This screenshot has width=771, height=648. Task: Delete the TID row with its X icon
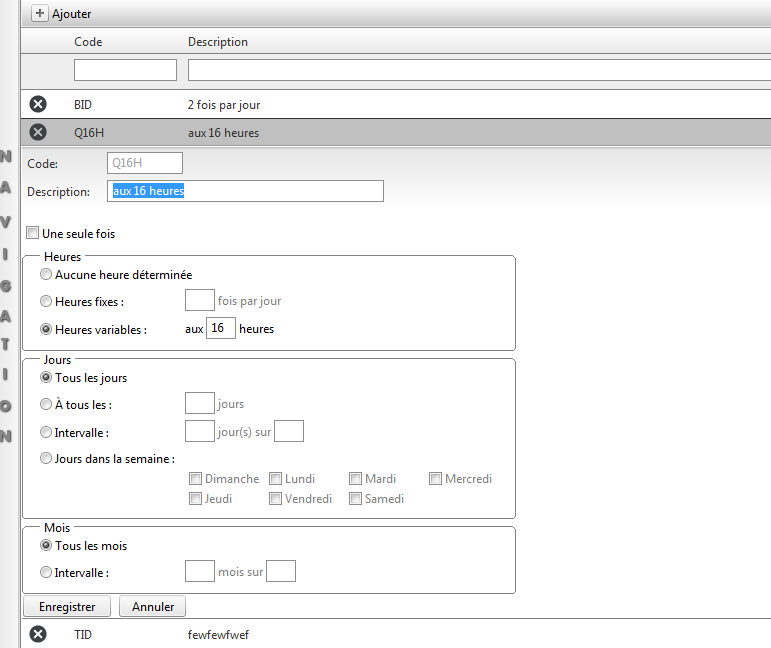click(38, 634)
